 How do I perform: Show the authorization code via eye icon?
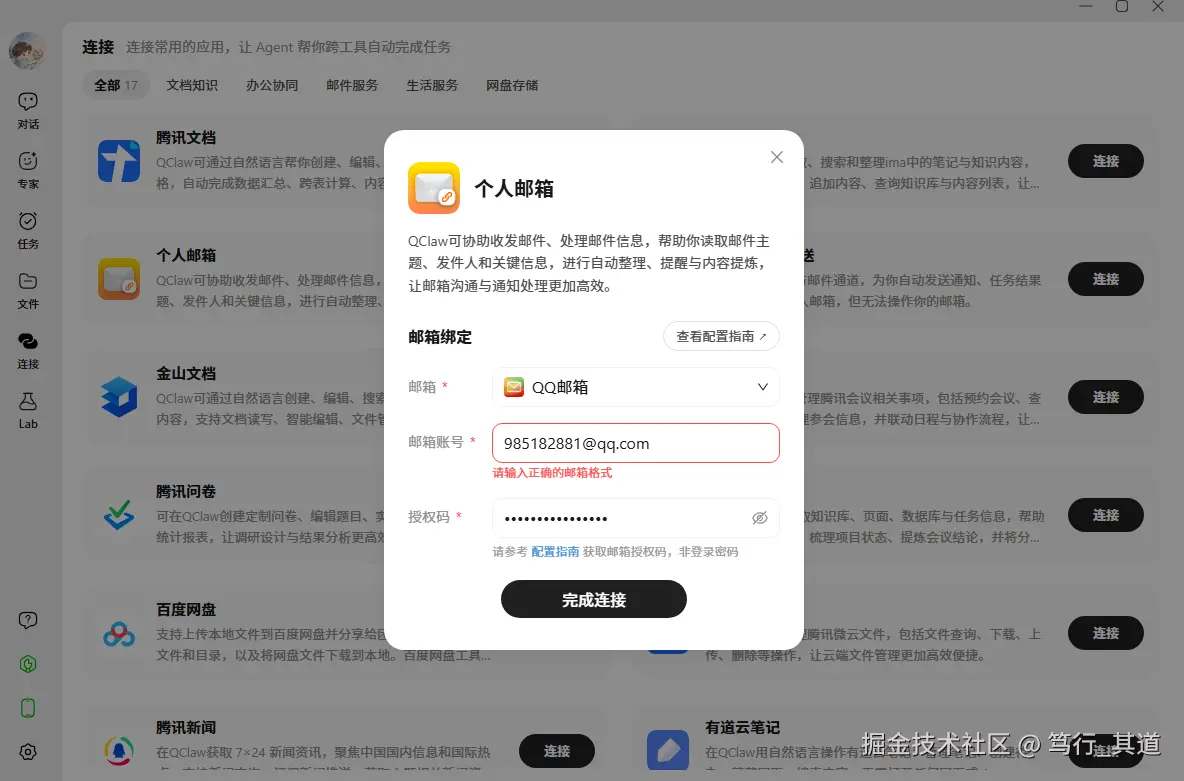tap(760, 517)
